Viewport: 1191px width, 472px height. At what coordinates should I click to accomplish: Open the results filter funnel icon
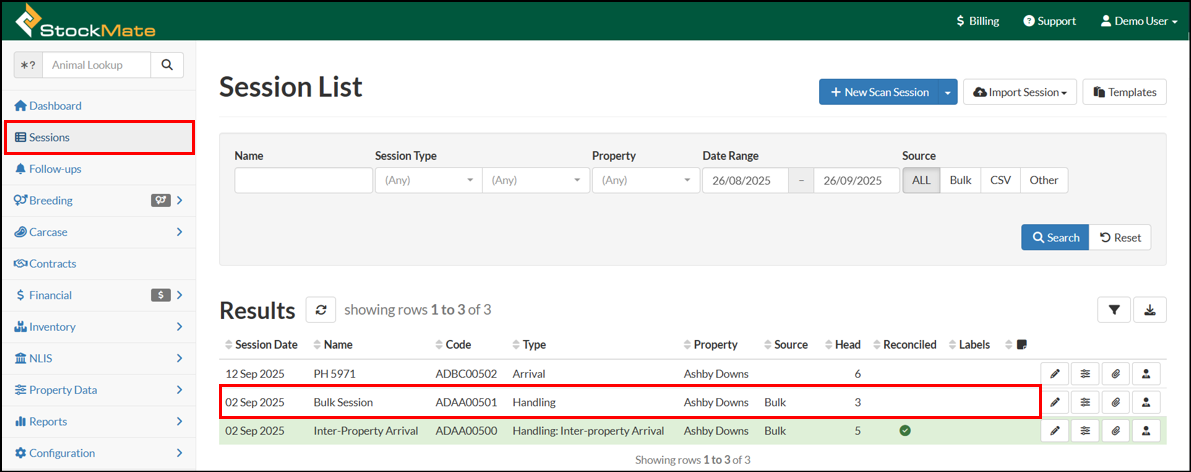1114,310
